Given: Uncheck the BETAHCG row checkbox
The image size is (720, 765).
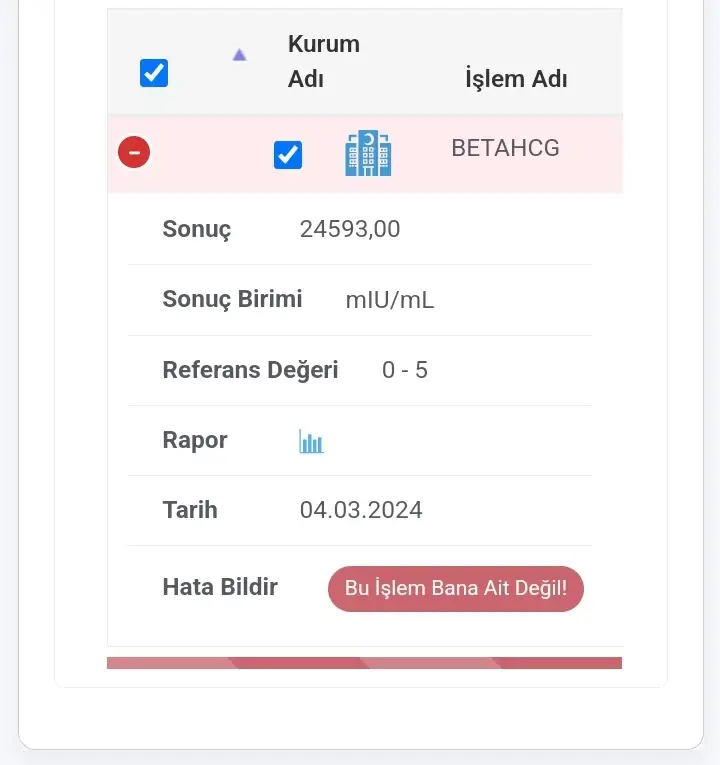Looking at the screenshot, I should click(288, 155).
